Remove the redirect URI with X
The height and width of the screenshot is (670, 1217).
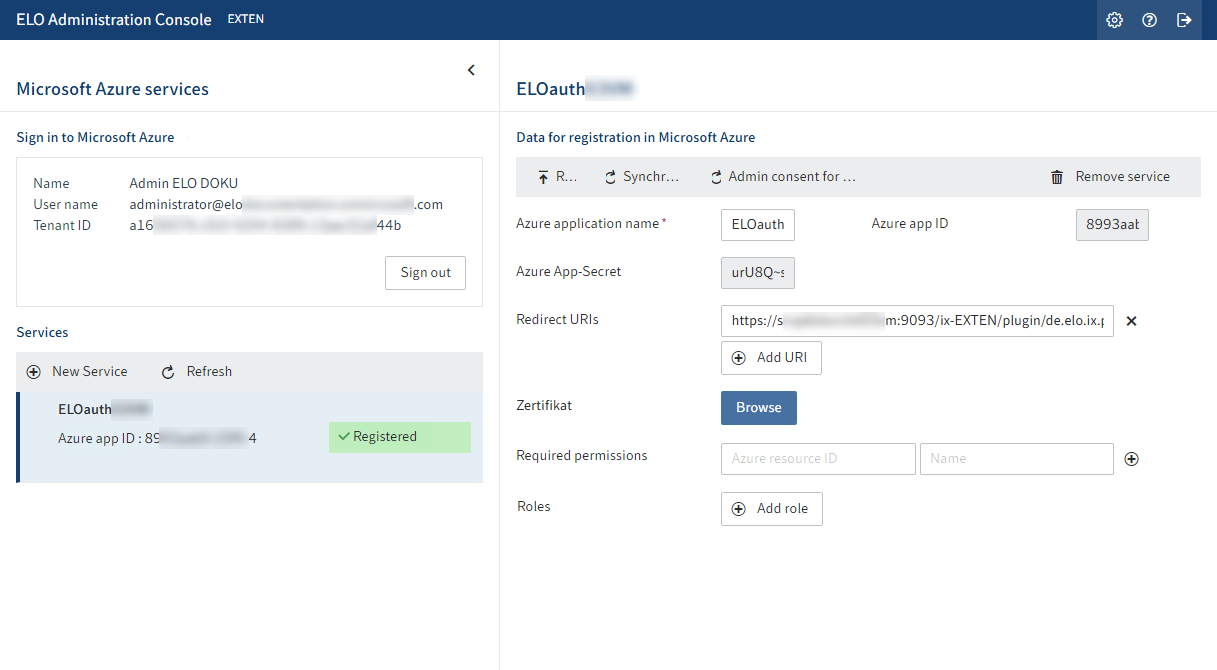pos(1132,321)
